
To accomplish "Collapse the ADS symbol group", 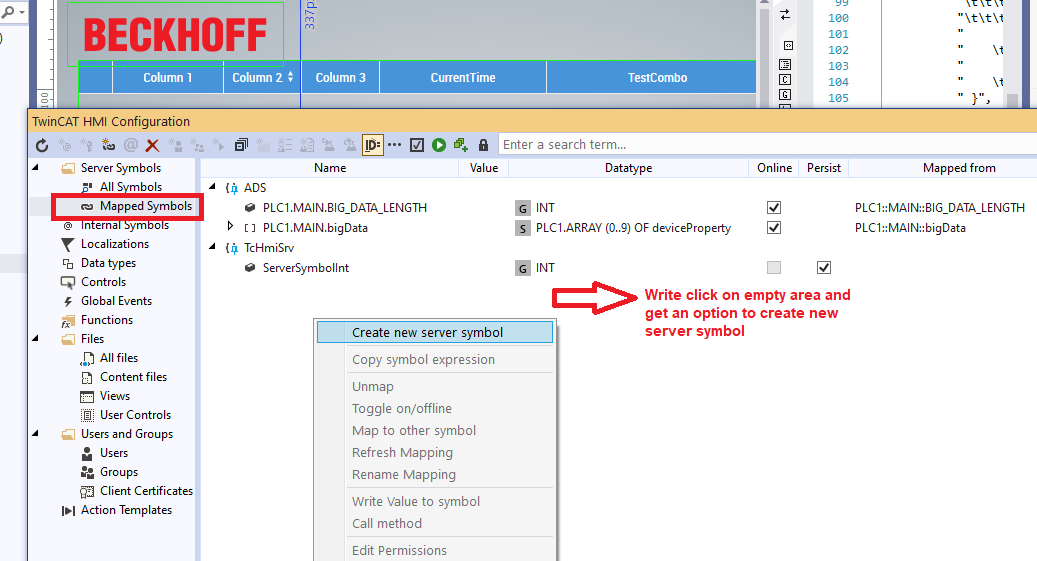I will coord(211,188).
